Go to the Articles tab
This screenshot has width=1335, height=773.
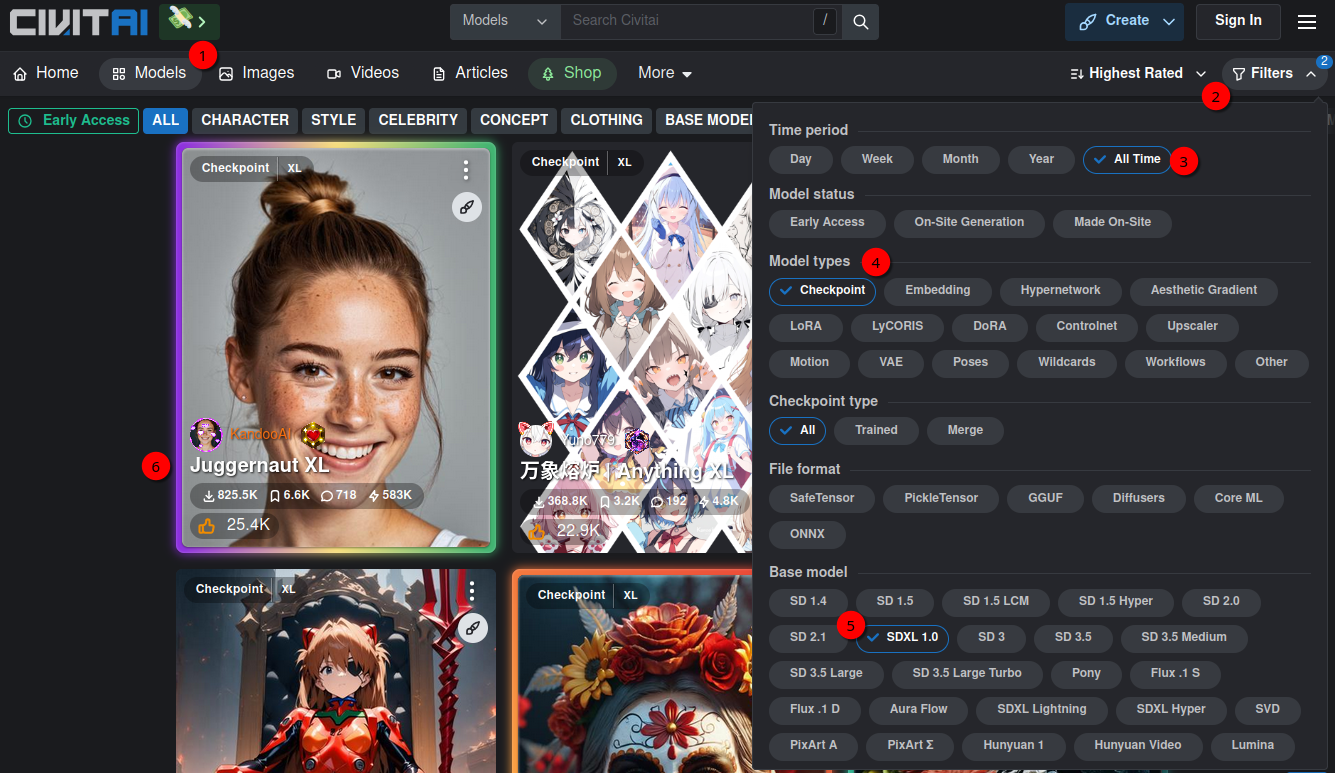pos(470,73)
